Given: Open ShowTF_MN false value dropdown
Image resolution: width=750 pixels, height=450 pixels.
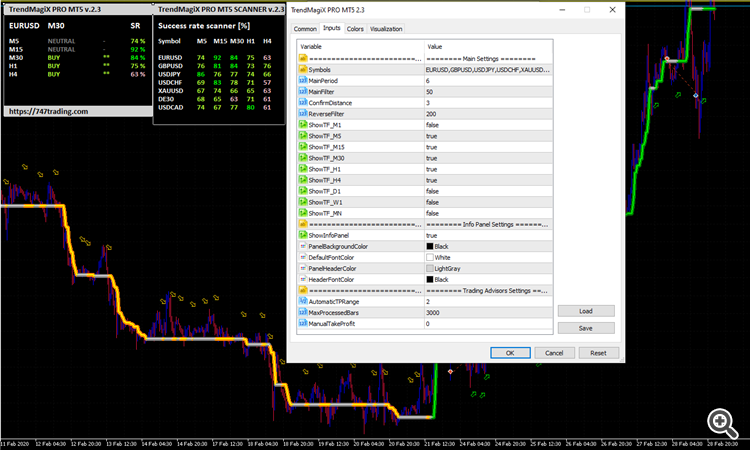Looking at the screenshot, I should pos(488,213).
